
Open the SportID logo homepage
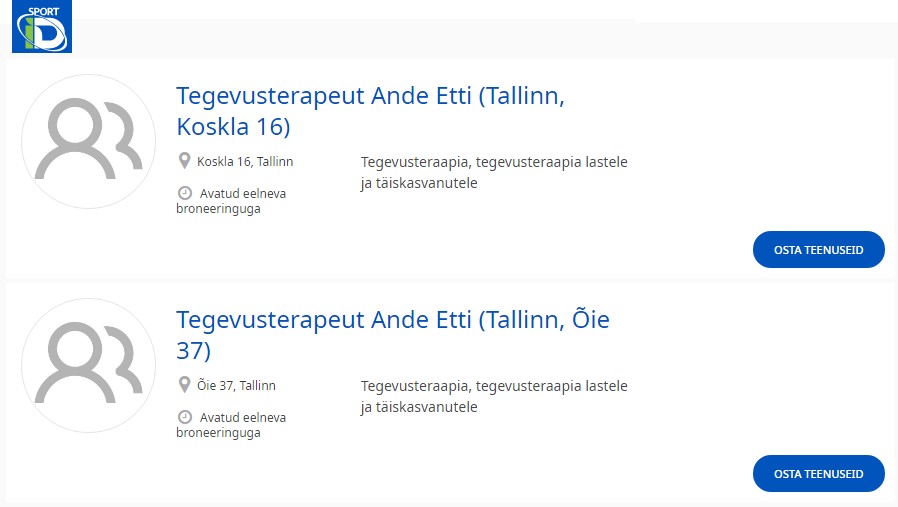[x=42, y=26]
